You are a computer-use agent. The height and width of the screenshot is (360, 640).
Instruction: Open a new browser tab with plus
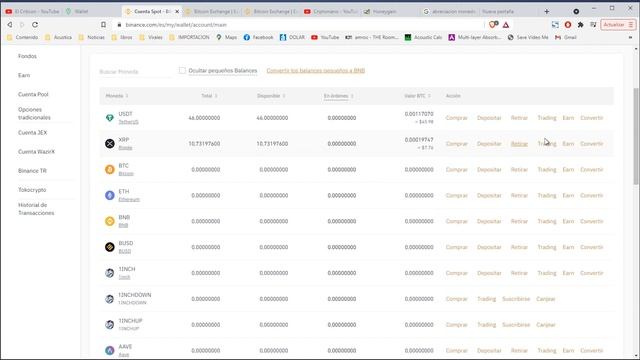click(547, 11)
